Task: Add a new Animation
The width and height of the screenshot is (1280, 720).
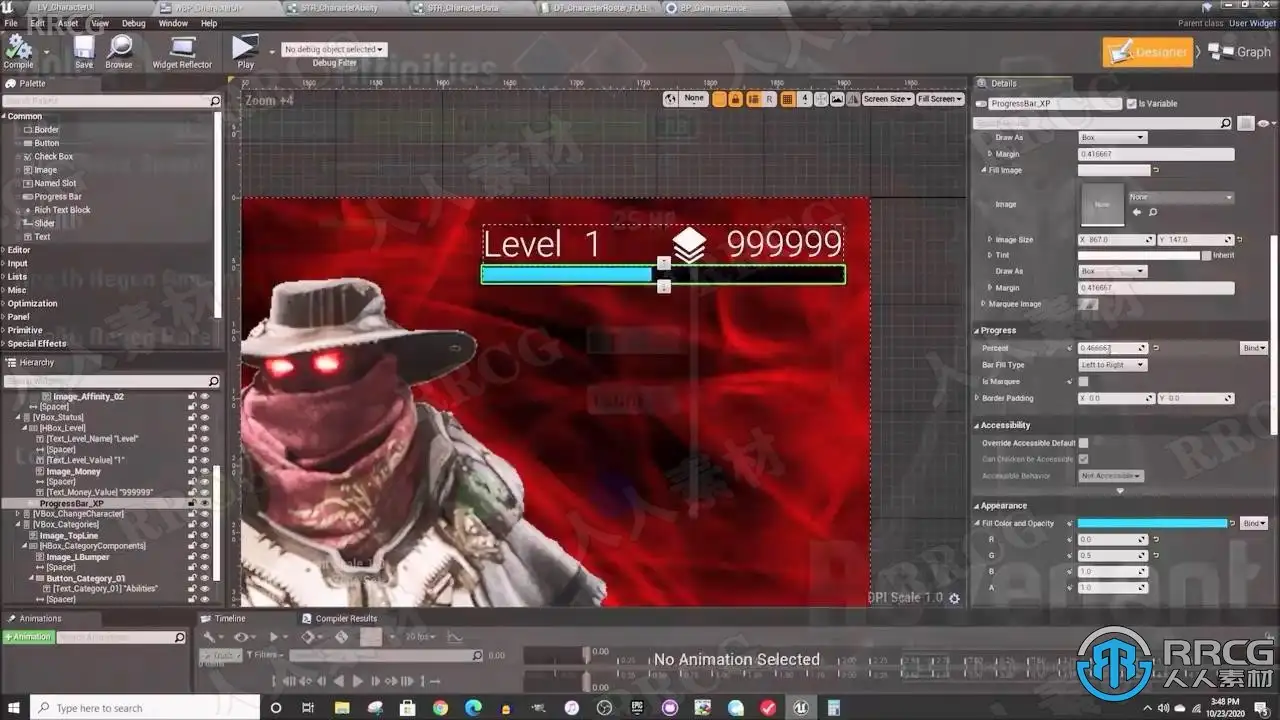Action: pyautogui.click(x=29, y=637)
